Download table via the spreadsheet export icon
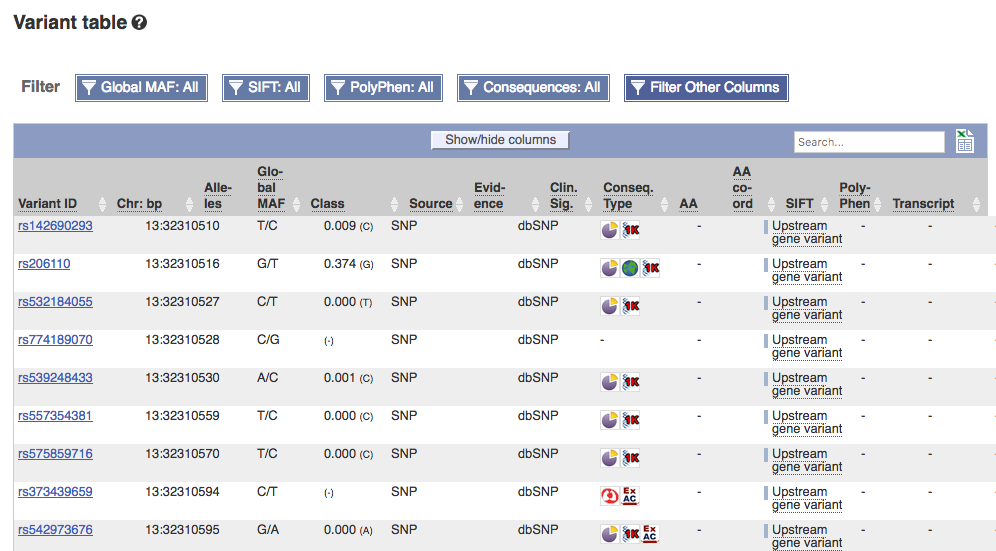Viewport: 996px width, 551px height. [964, 141]
